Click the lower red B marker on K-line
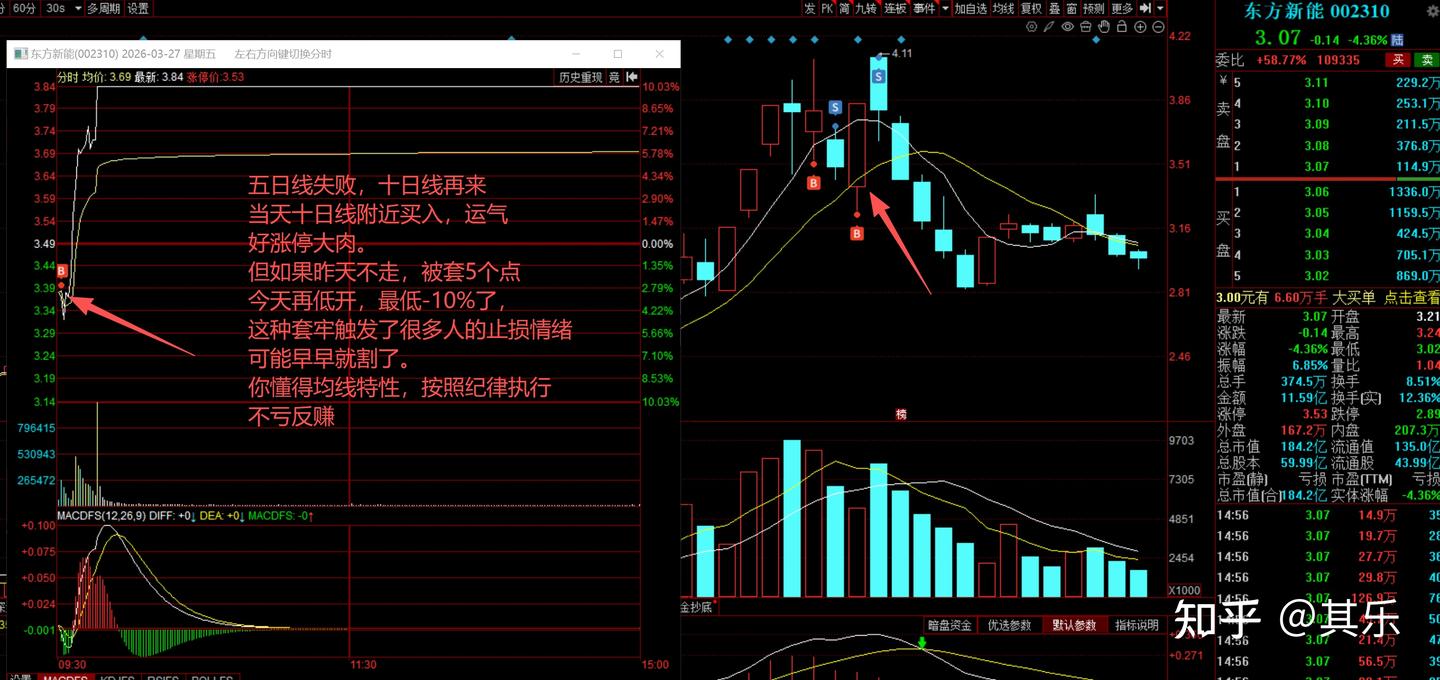This screenshot has width=1440, height=680. point(857,233)
